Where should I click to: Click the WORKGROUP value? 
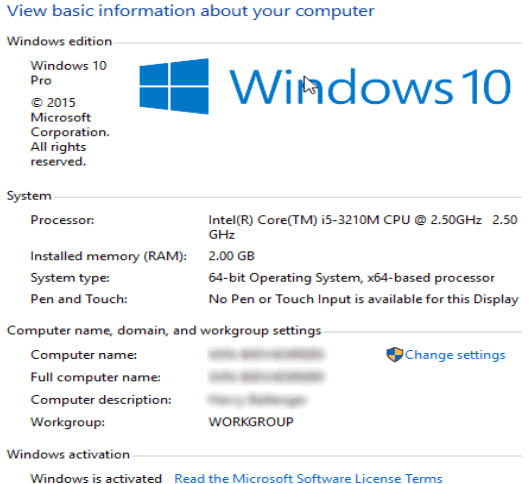[x=251, y=422]
